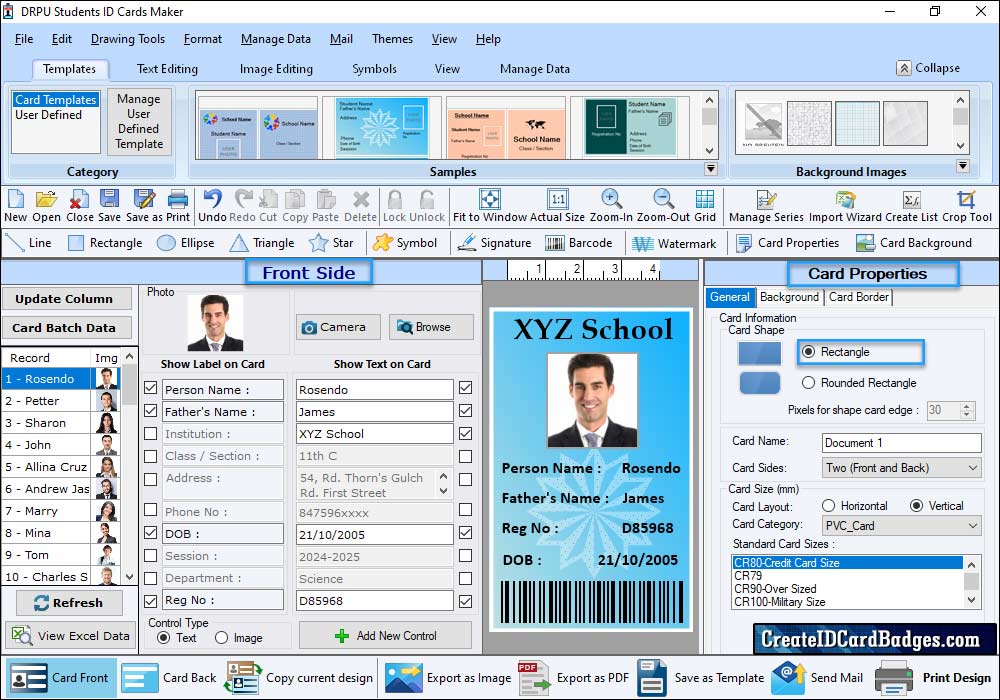Open the Card Sides dropdown

(x=901, y=468)
